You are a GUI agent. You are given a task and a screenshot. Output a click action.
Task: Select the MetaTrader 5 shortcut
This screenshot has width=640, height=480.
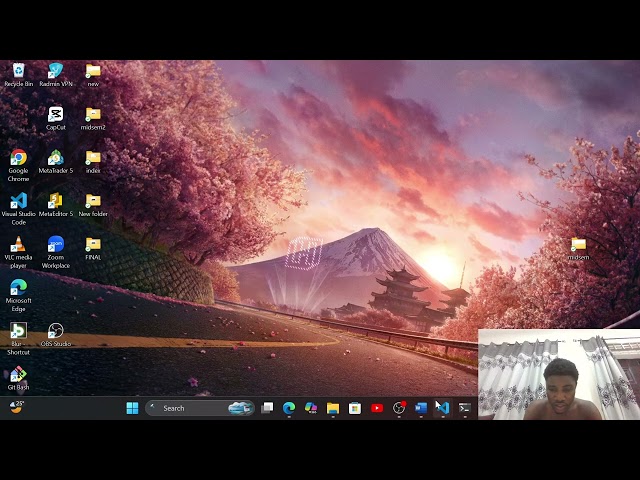click(56, 162)
